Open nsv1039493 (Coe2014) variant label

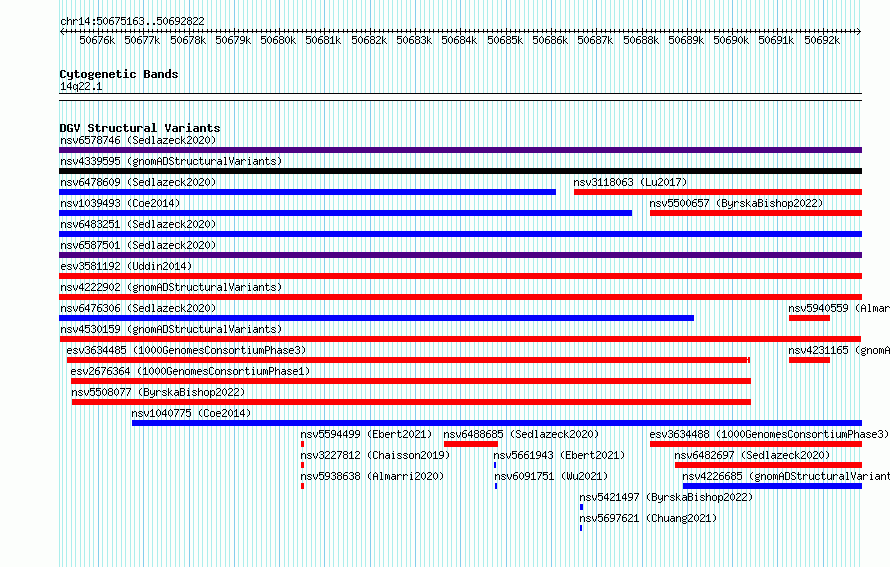[x=120, y=203]
